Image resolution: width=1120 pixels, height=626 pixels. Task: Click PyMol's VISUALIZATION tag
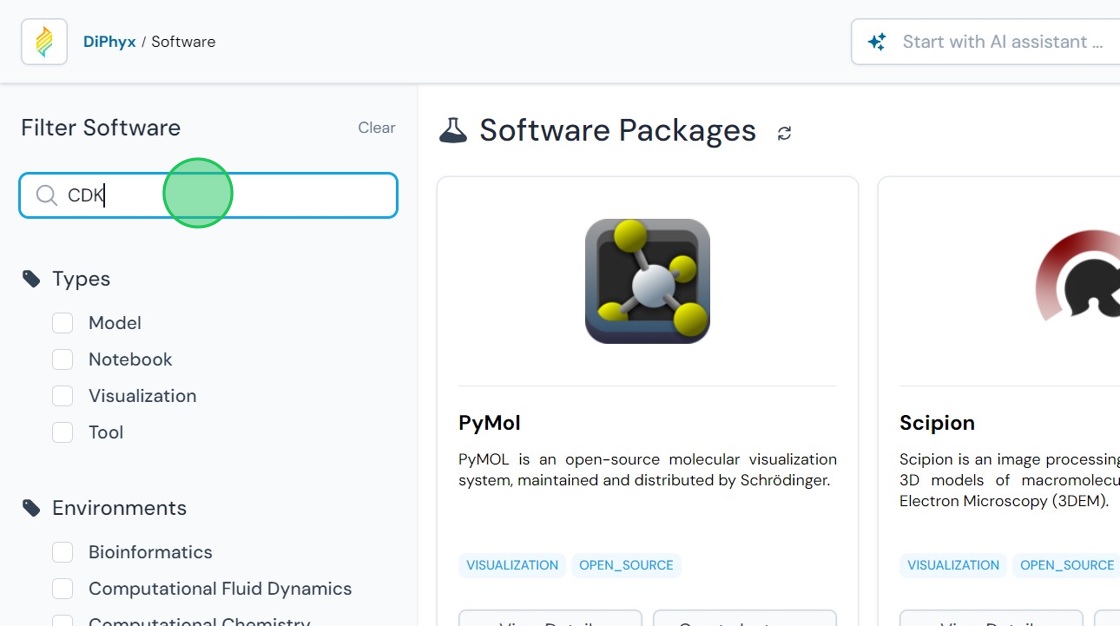[512, 565]
